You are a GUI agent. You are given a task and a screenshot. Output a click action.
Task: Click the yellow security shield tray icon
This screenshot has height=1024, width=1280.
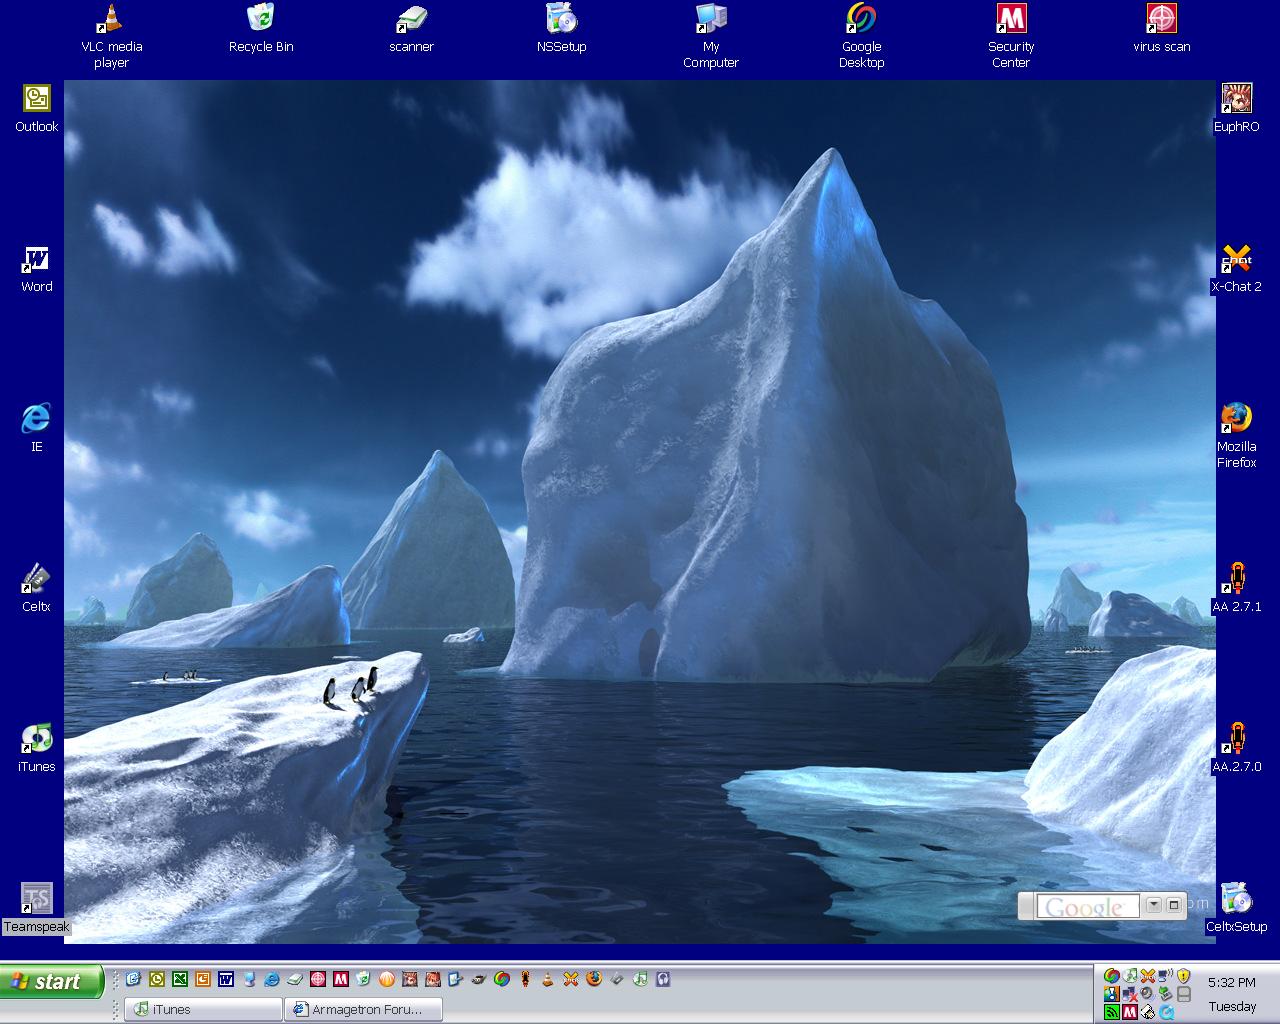click(x=1184, y=975)
